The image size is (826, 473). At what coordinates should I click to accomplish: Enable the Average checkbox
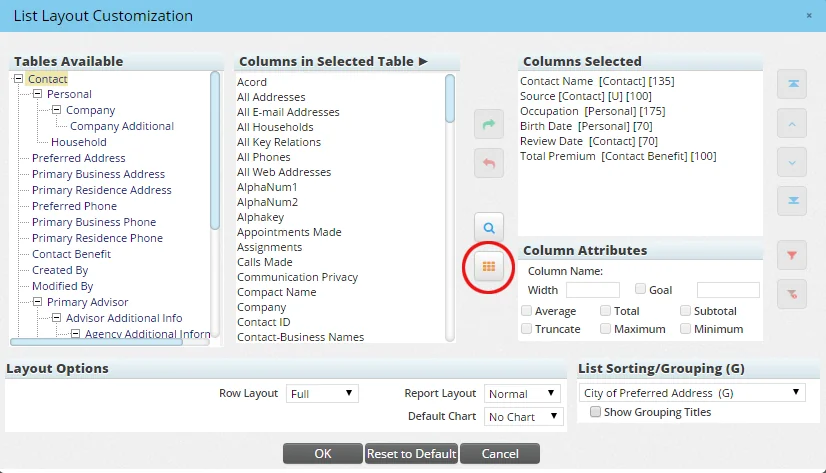click(x=527, y=312)
